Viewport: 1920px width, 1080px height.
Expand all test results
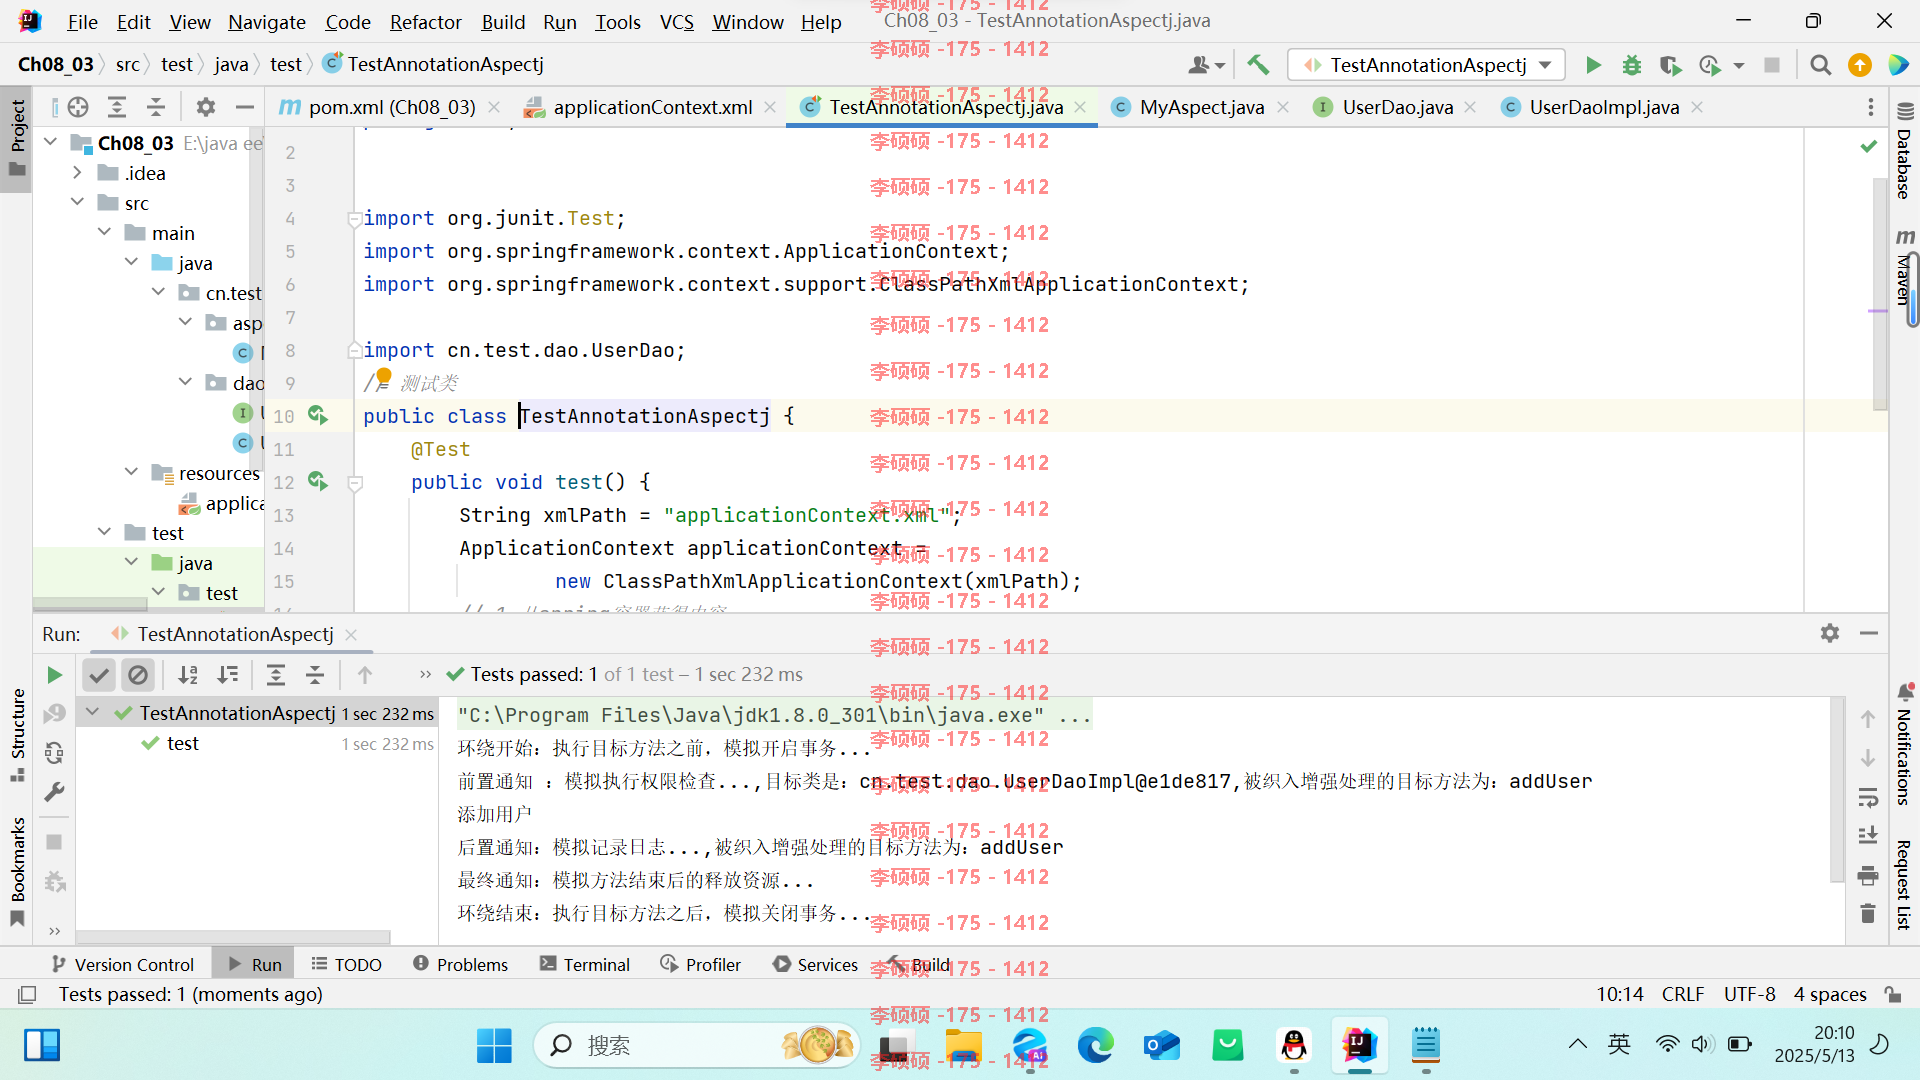pyautogui.click(x=276, y=675)
